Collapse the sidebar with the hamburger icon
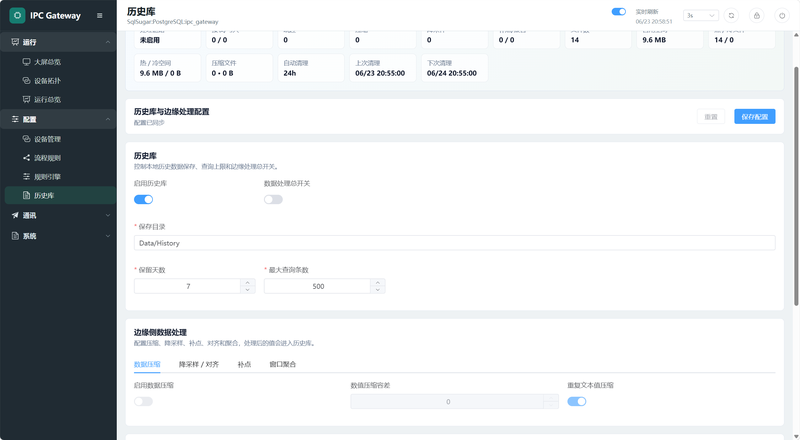This screenshot has height=440, width=800. point(99,15)
